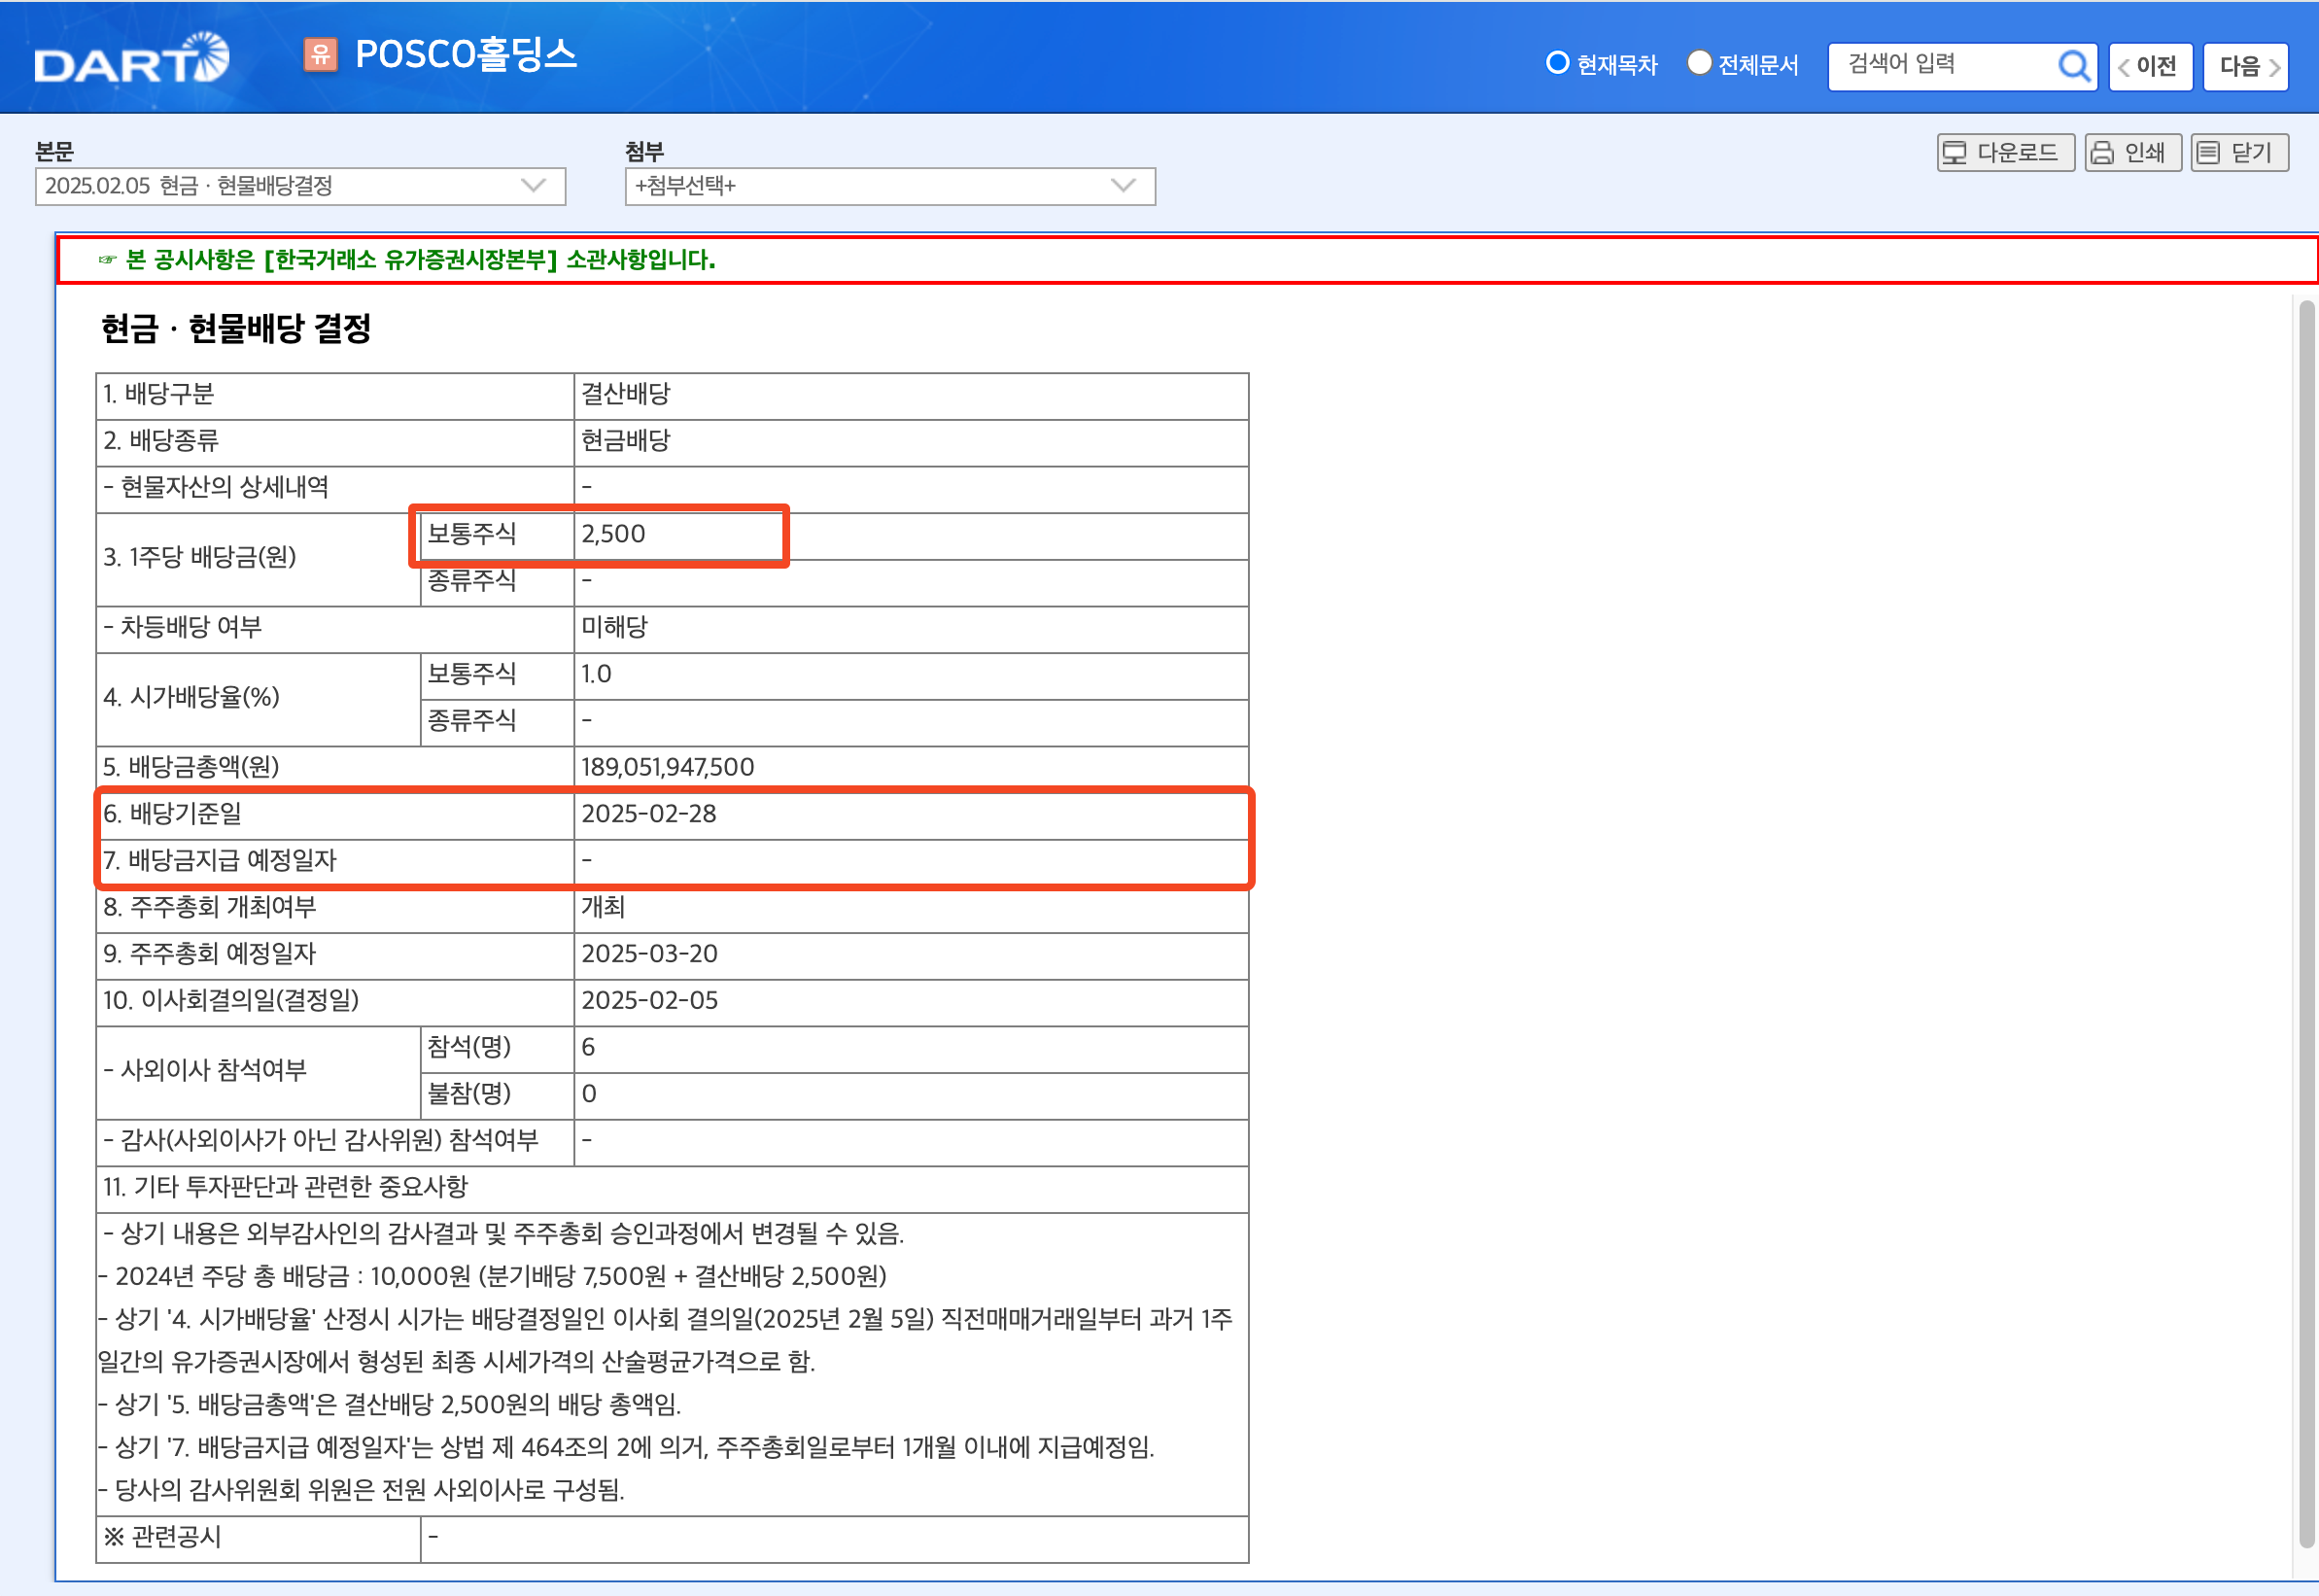Expand the 첨부 dropdown via its chevron arrow
This screenshot has width=2319, height=1596.
click(1121, 186)
